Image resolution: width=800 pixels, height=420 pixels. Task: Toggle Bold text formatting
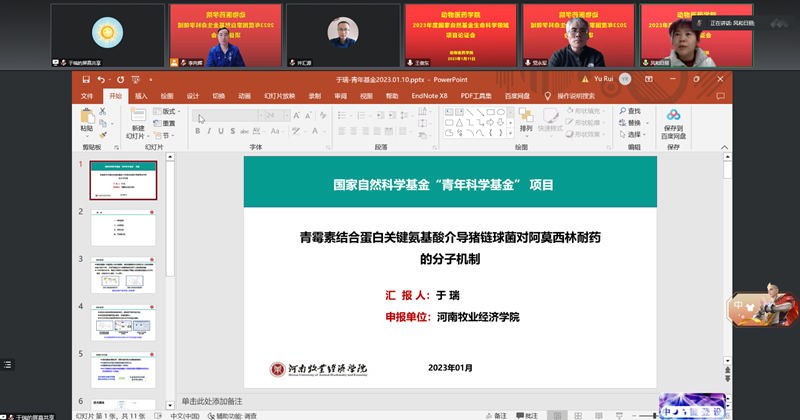click(x=200, y=130)
